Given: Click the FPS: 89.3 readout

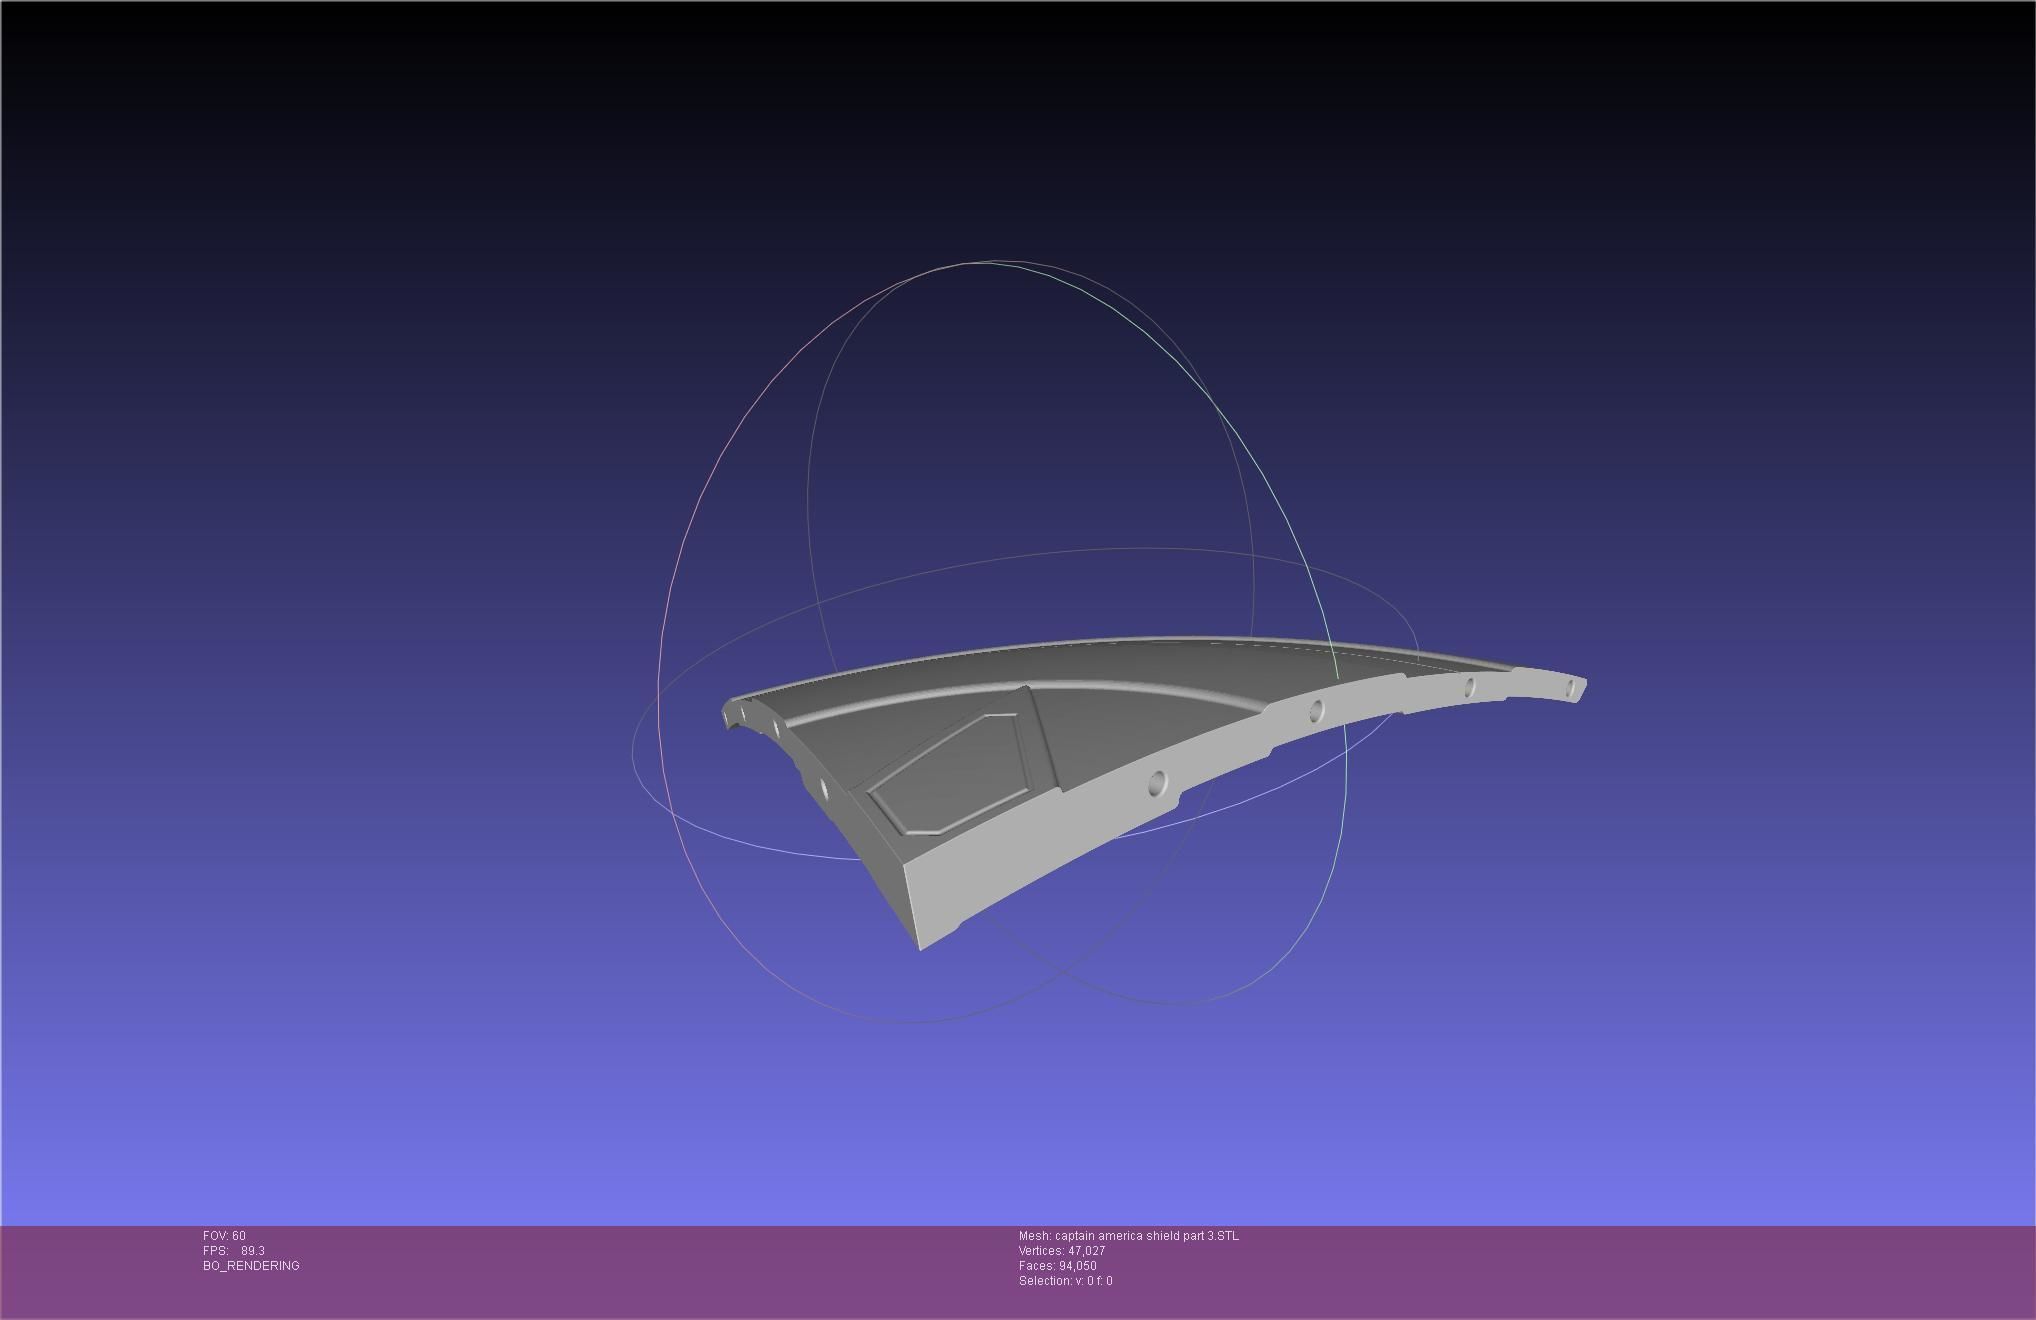Looking at the screenshot, I should (234, 1251).
